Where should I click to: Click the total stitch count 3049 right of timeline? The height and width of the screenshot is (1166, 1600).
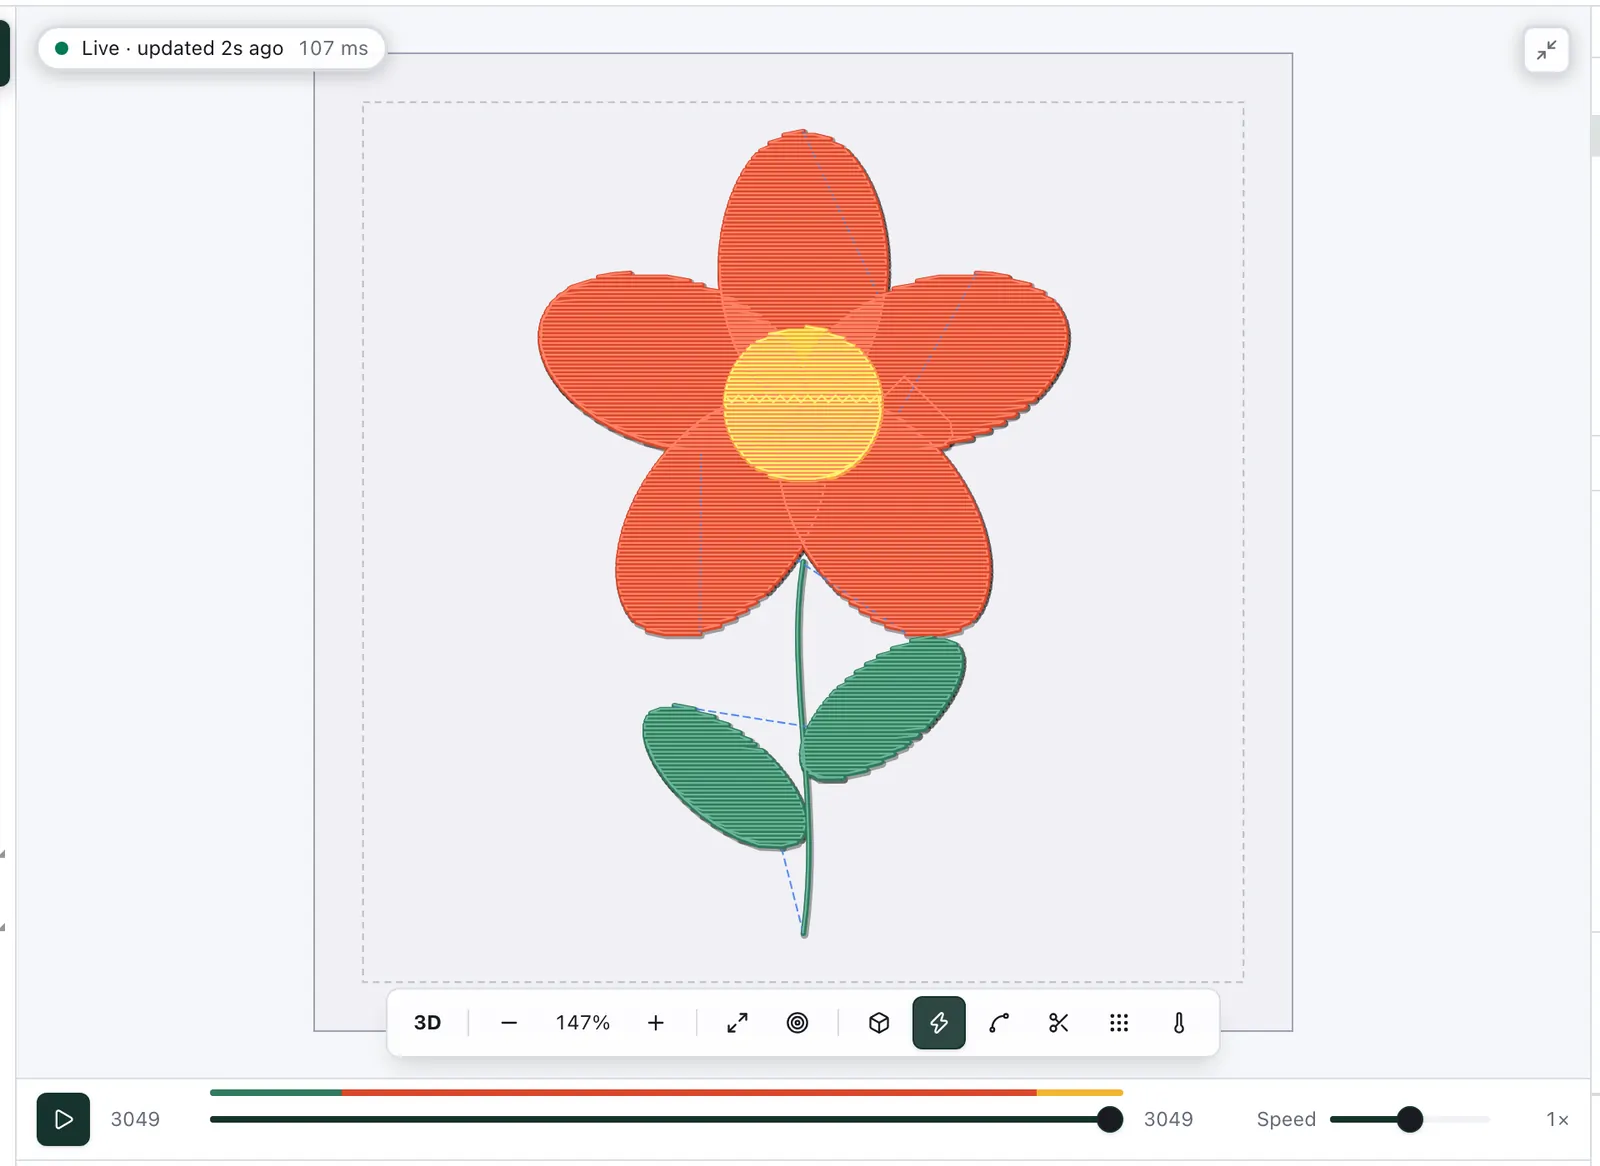(x=1168, y=1119)
